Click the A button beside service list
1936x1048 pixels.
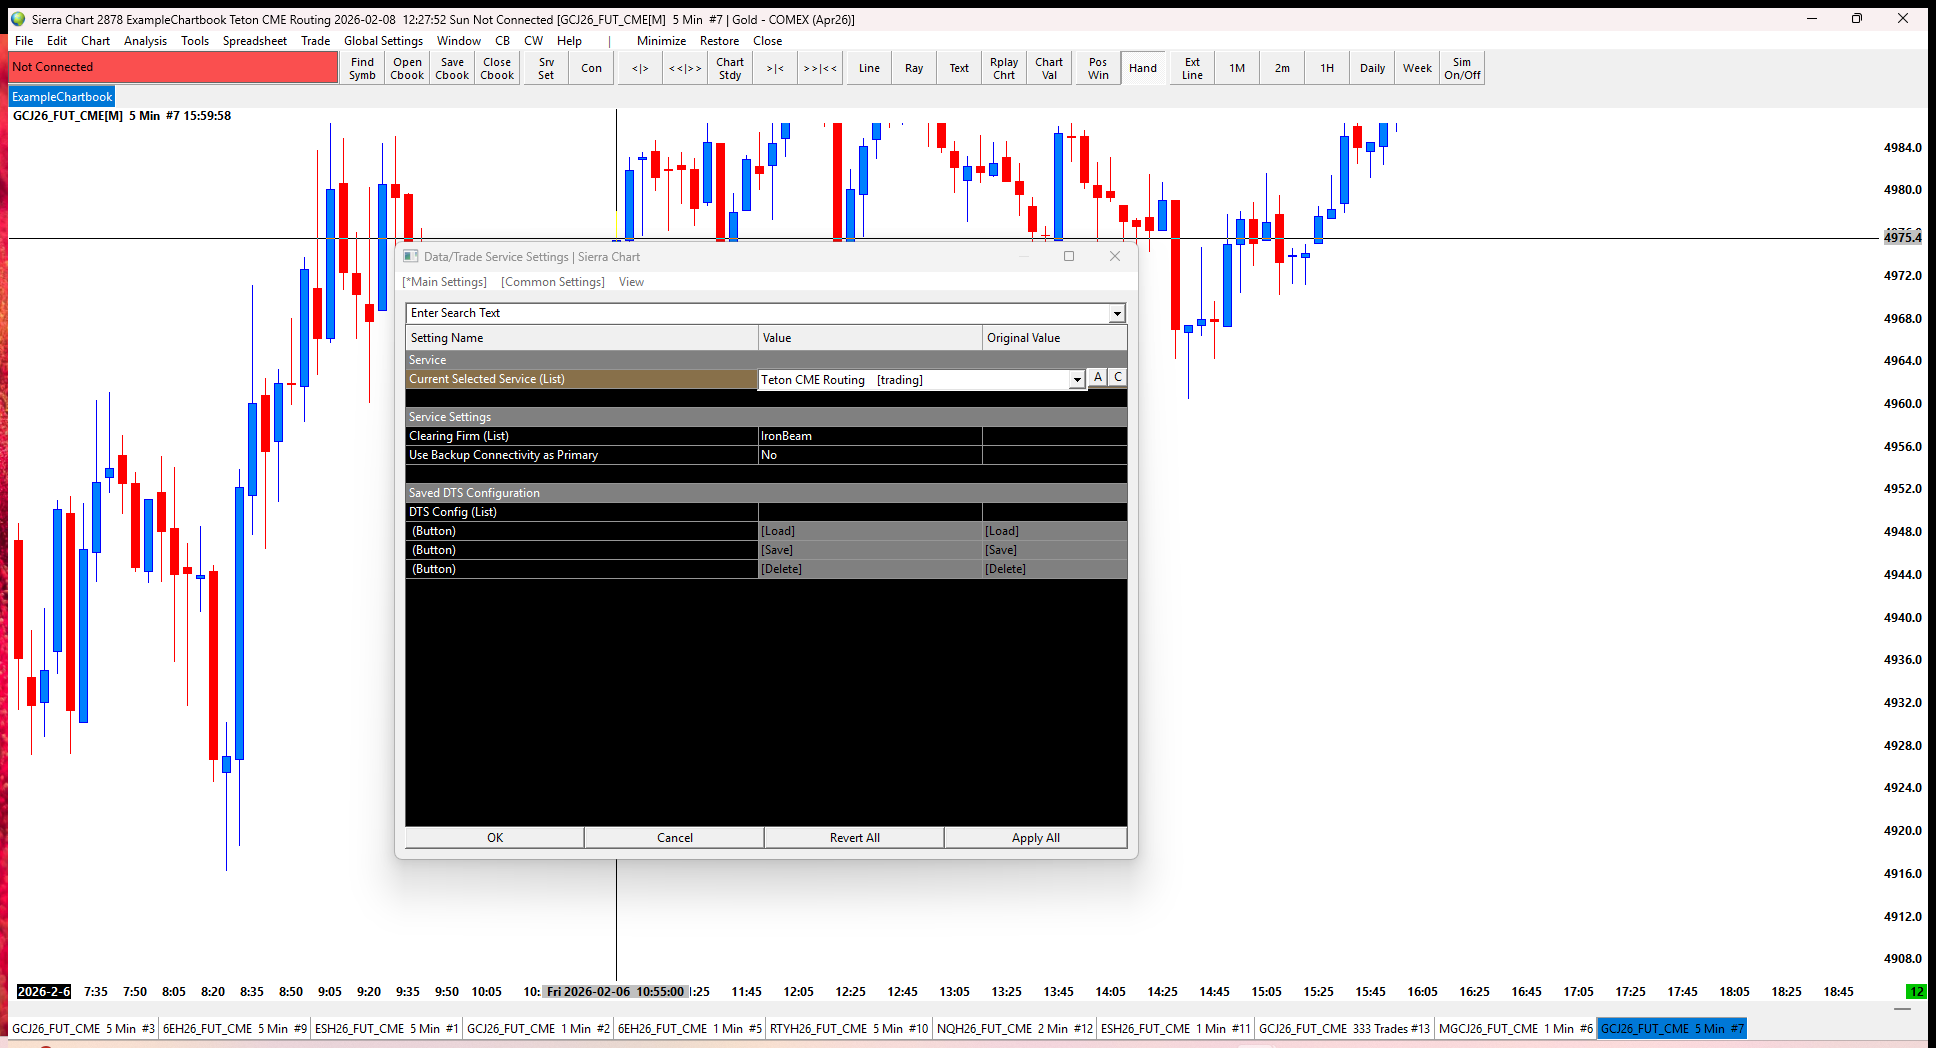point(1098,378)
